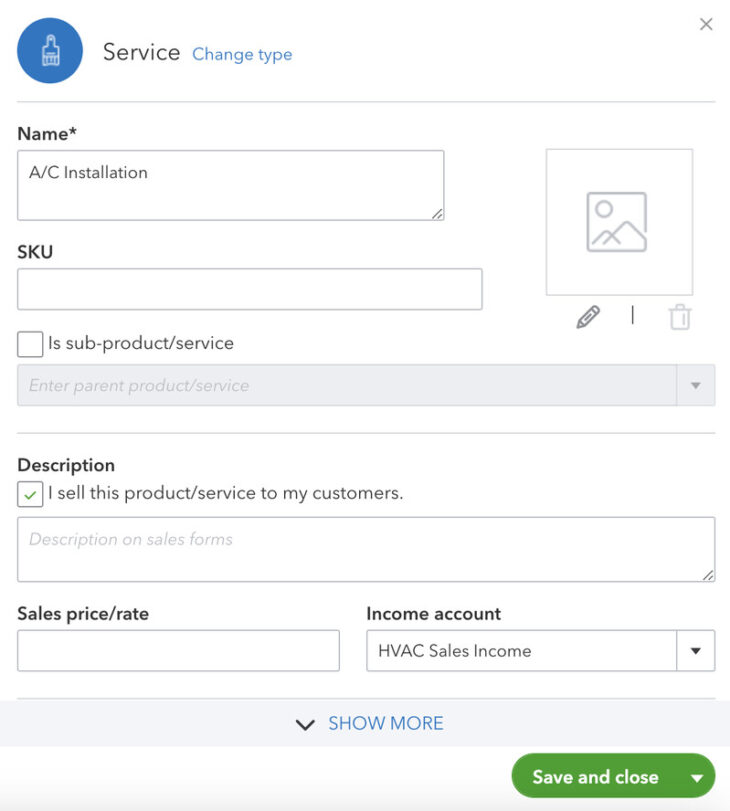Delete product image using the trash icon
Image resolution: width=730 pixels, height=811 pixels.
[680, 316]
